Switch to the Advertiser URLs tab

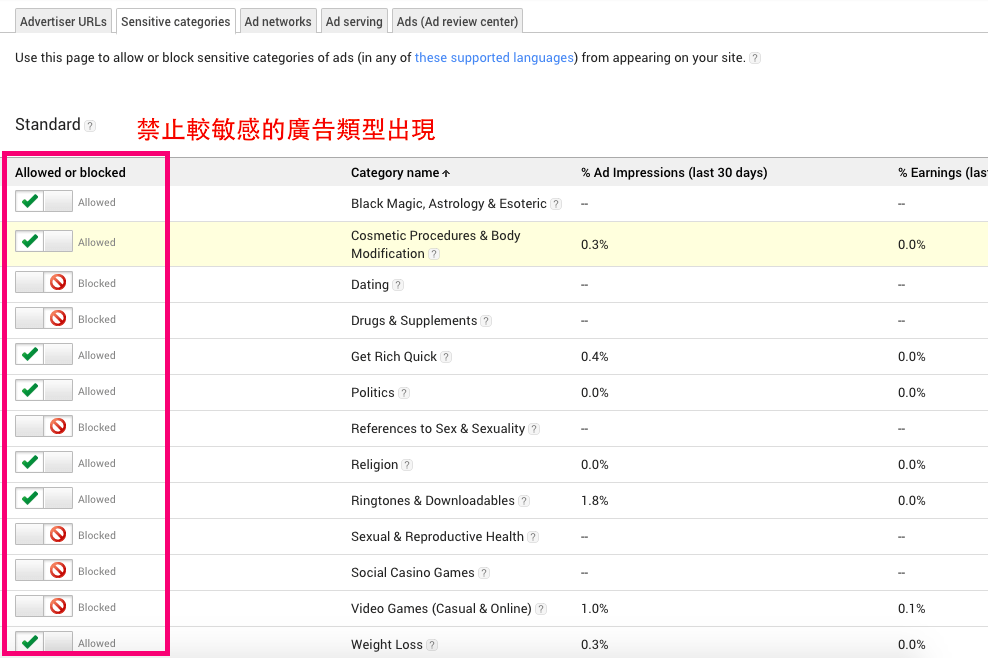[63, 21]
